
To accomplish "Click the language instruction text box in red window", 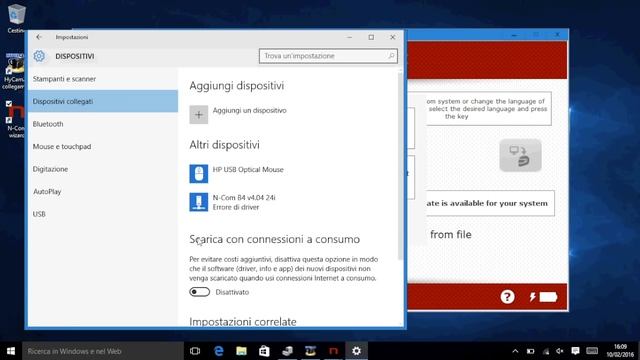I will (x=488, y=109).
